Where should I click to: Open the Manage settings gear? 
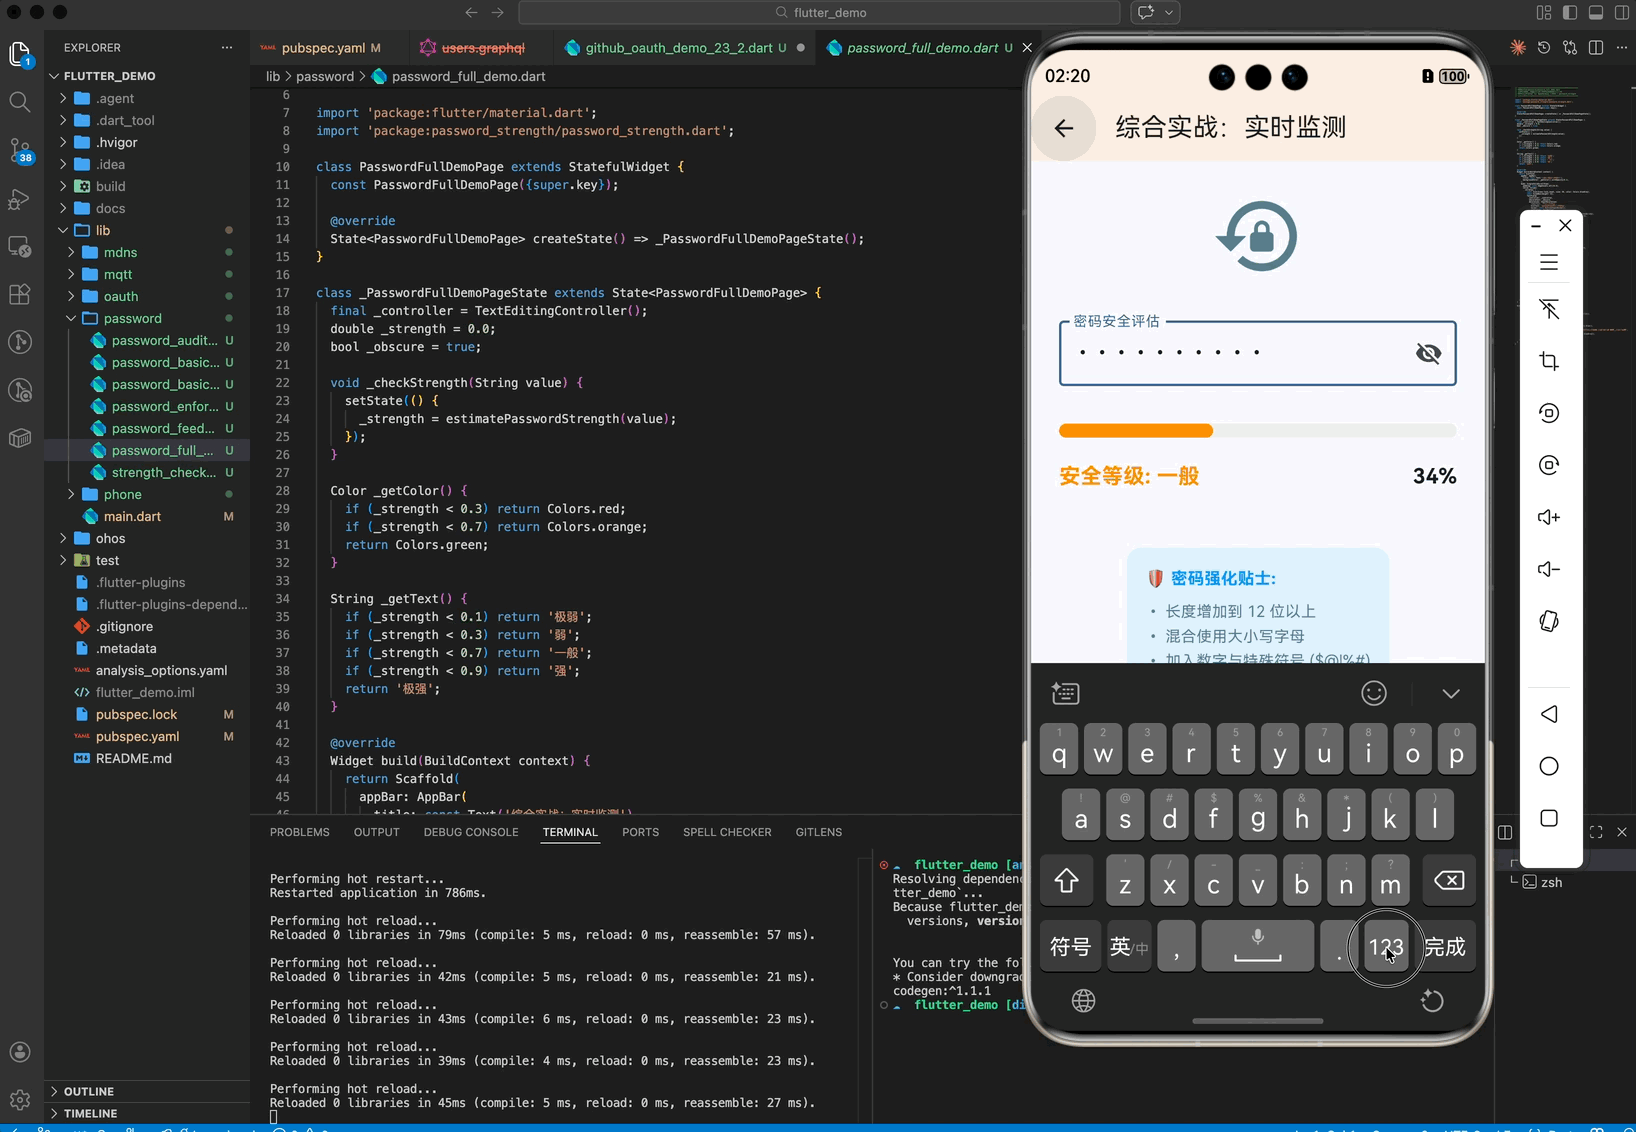point(20,1100)
